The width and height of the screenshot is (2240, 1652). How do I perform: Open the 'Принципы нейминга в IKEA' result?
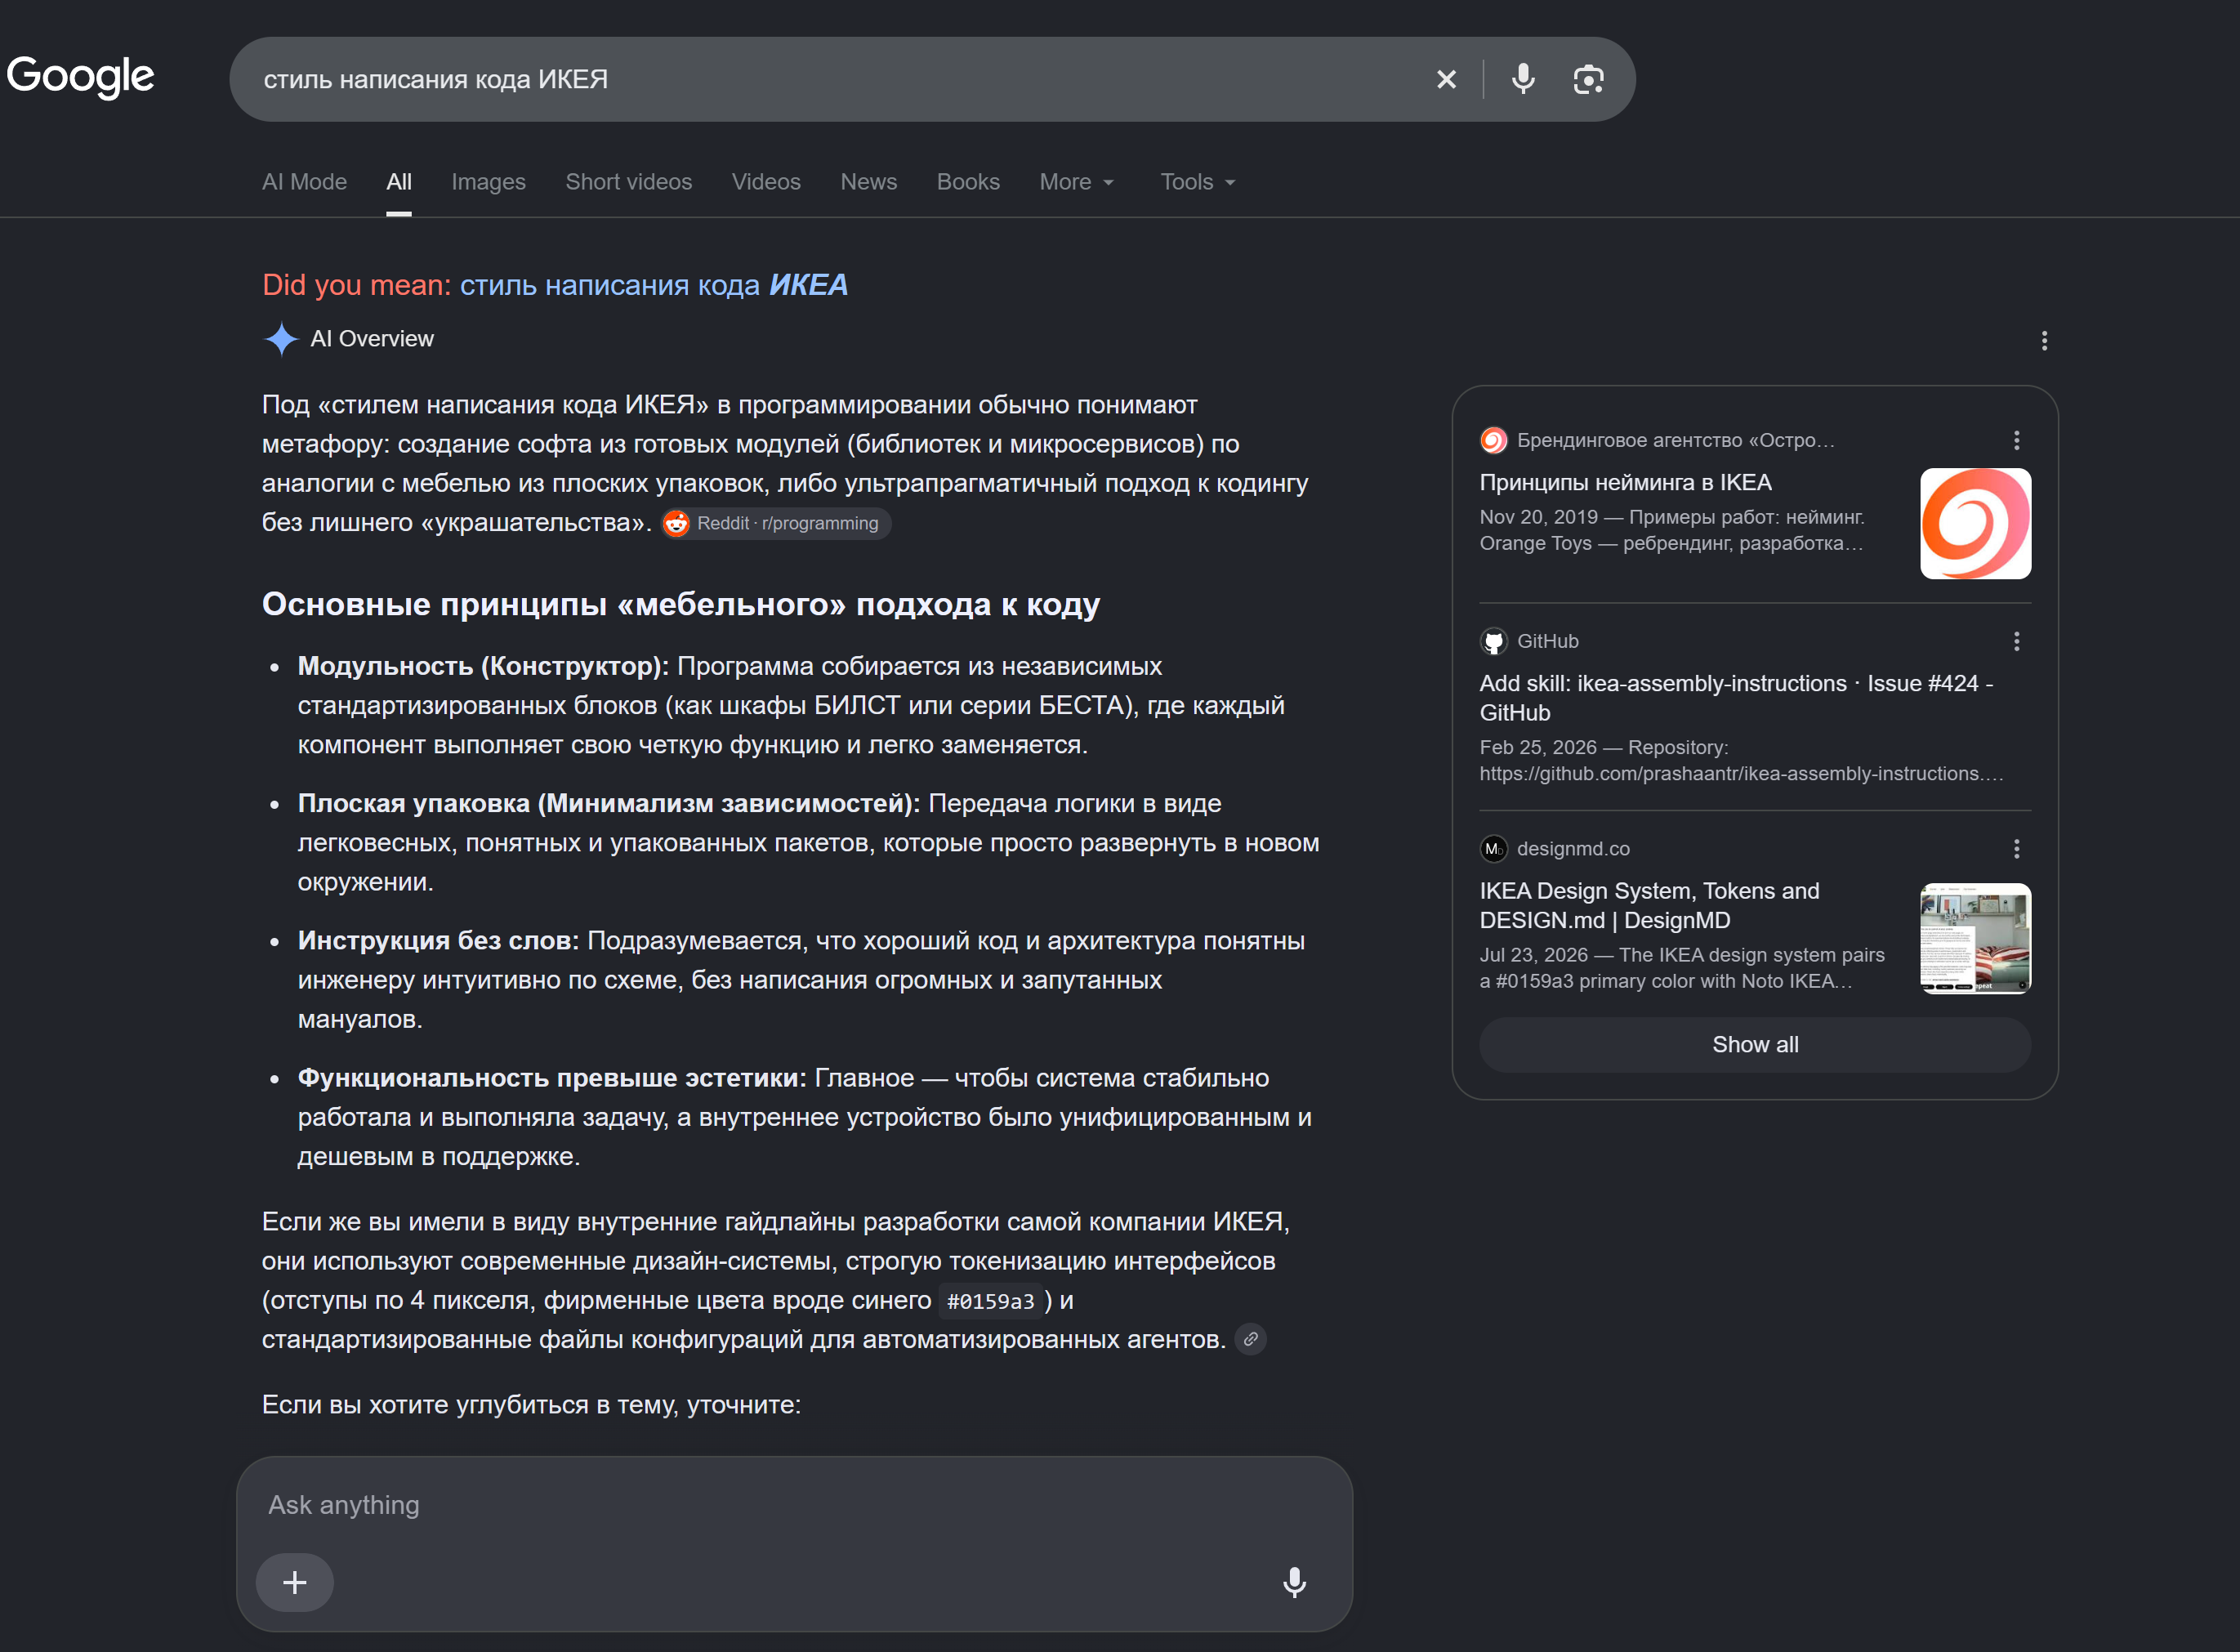click(x=1625, y=483)
